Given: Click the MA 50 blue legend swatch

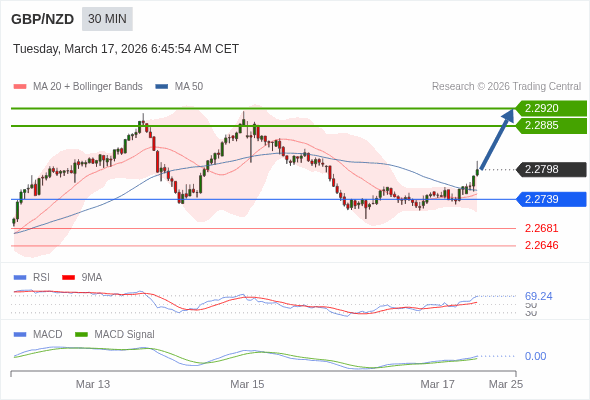Looking at the screenshot, I should (162, 87).
